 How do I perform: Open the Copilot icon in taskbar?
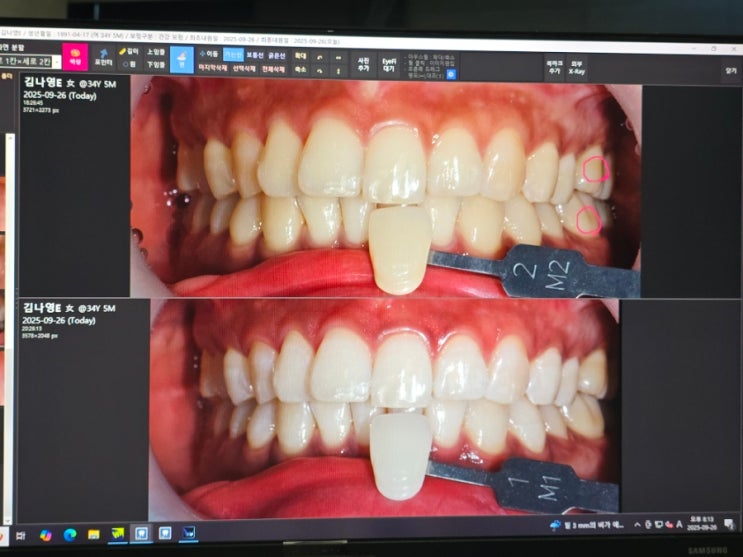click(x=46, y=536)
